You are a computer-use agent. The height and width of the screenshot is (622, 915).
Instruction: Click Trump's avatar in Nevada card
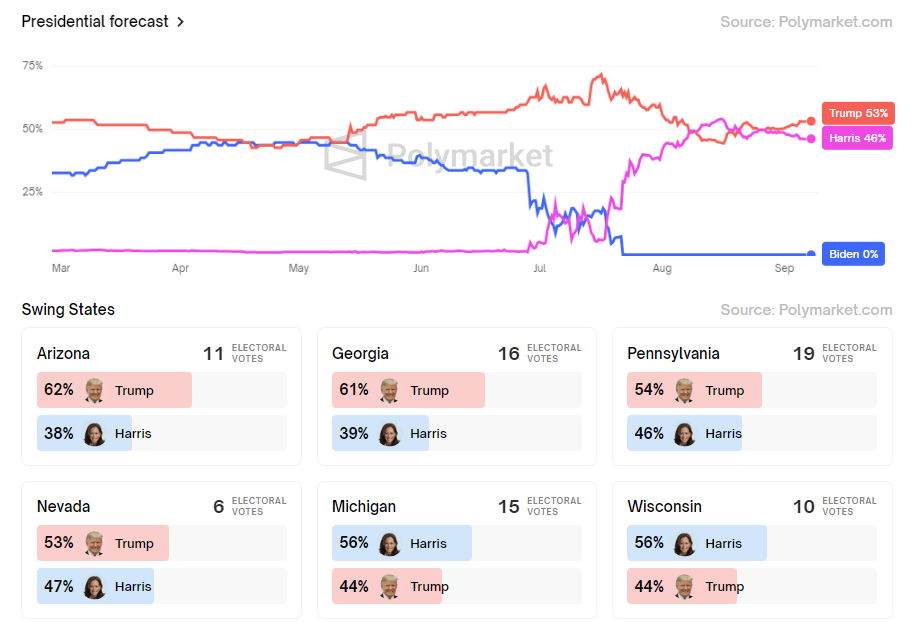tap(95, 543)
